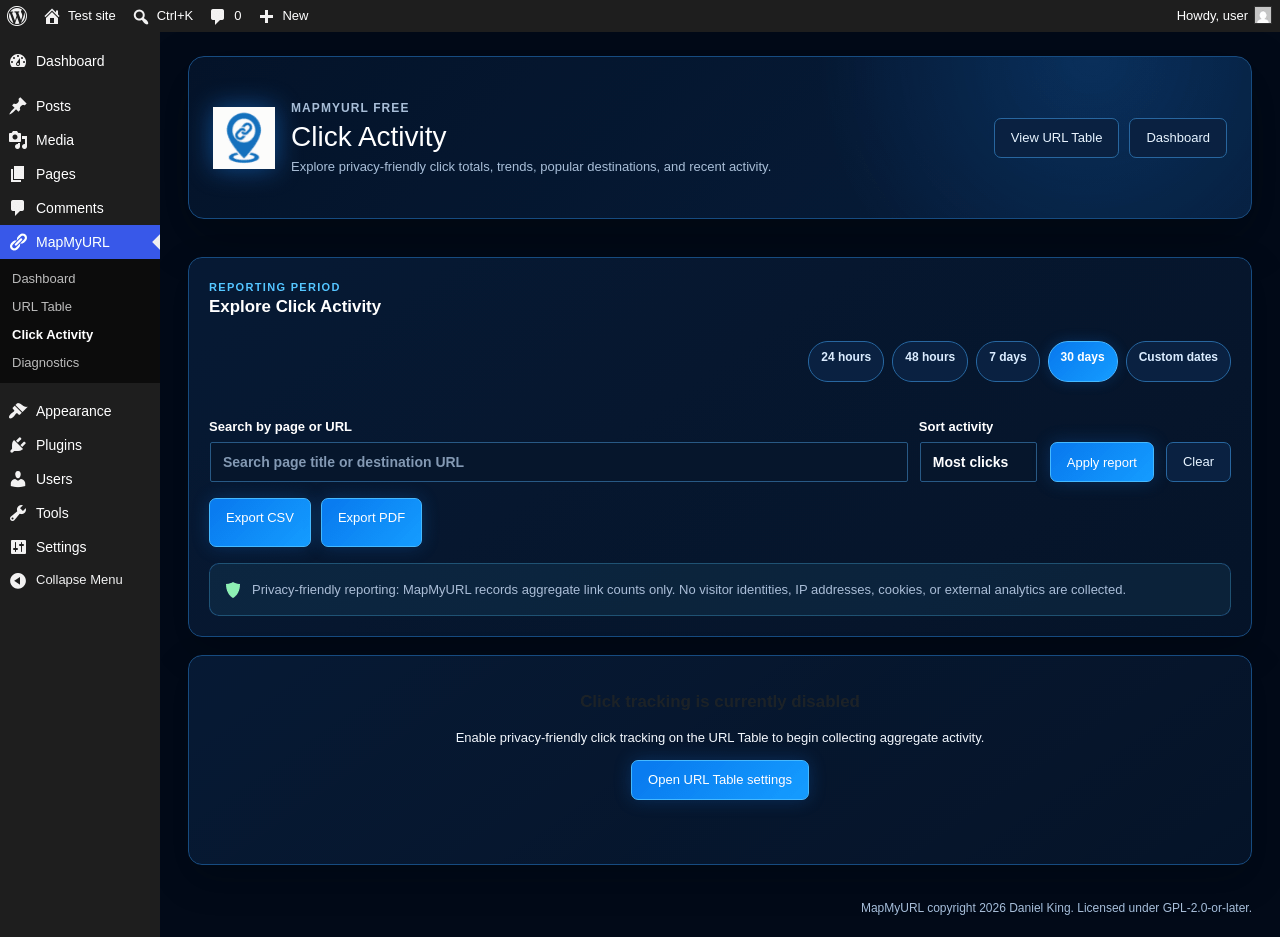Click Export PDF button
Image resolution: width=1280 pixels, height=937 pixels.
tap(371, 522)
